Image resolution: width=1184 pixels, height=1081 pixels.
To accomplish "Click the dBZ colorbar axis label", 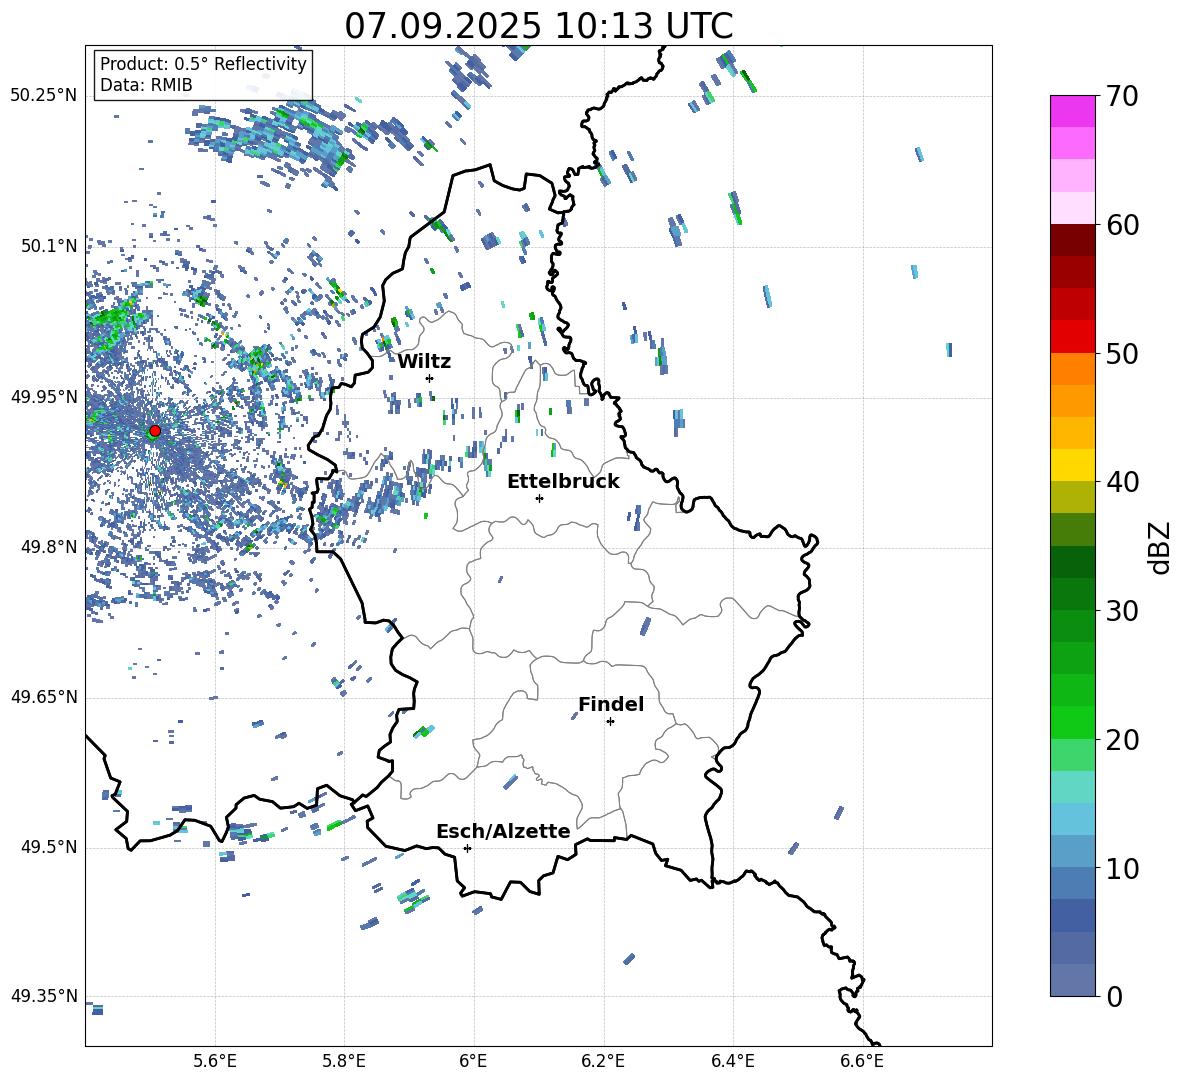I will 1158,547.
